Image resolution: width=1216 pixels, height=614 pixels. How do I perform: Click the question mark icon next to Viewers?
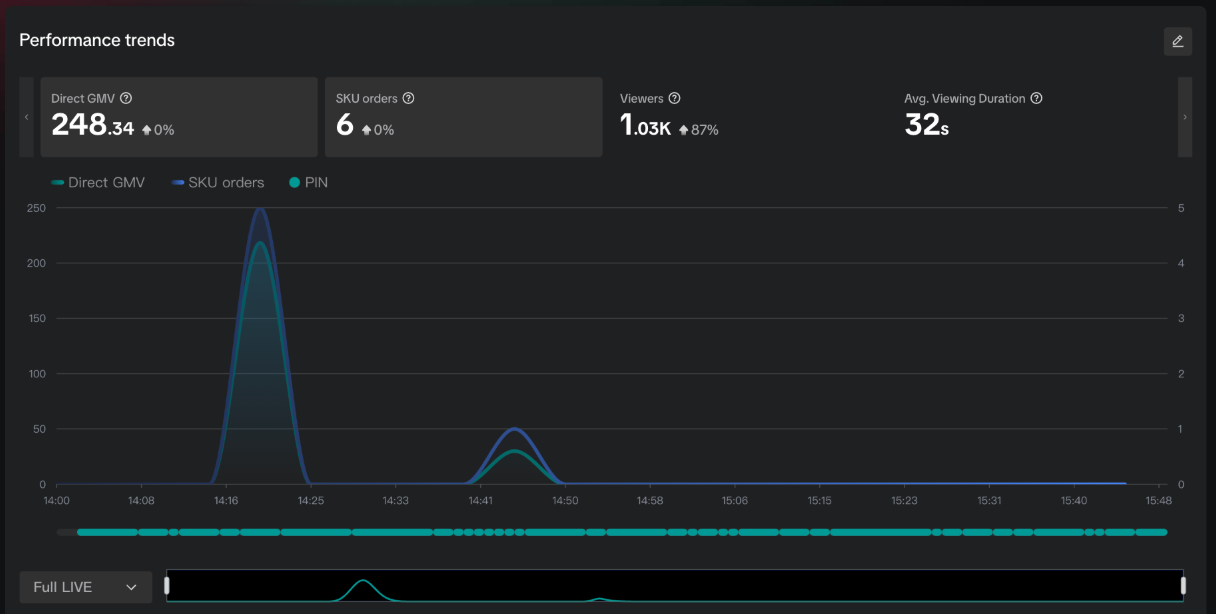pyautogui.click(x=674, y=98)
